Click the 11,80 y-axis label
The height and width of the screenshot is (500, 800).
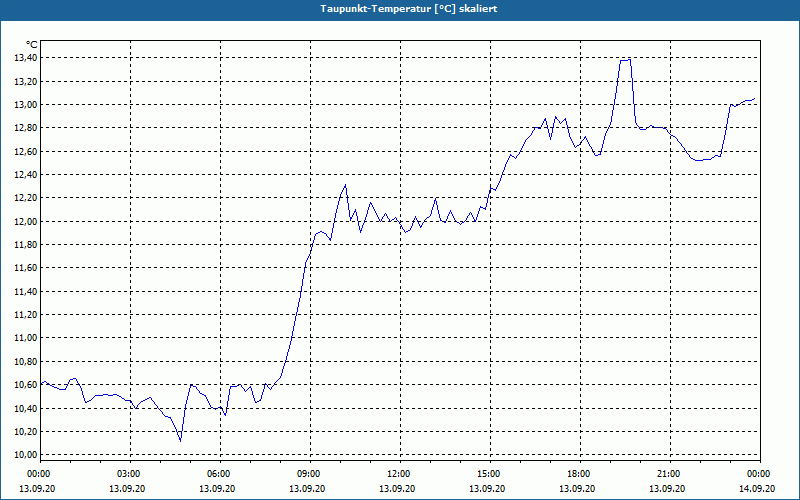pyautogui.click(x=25, y=245)
